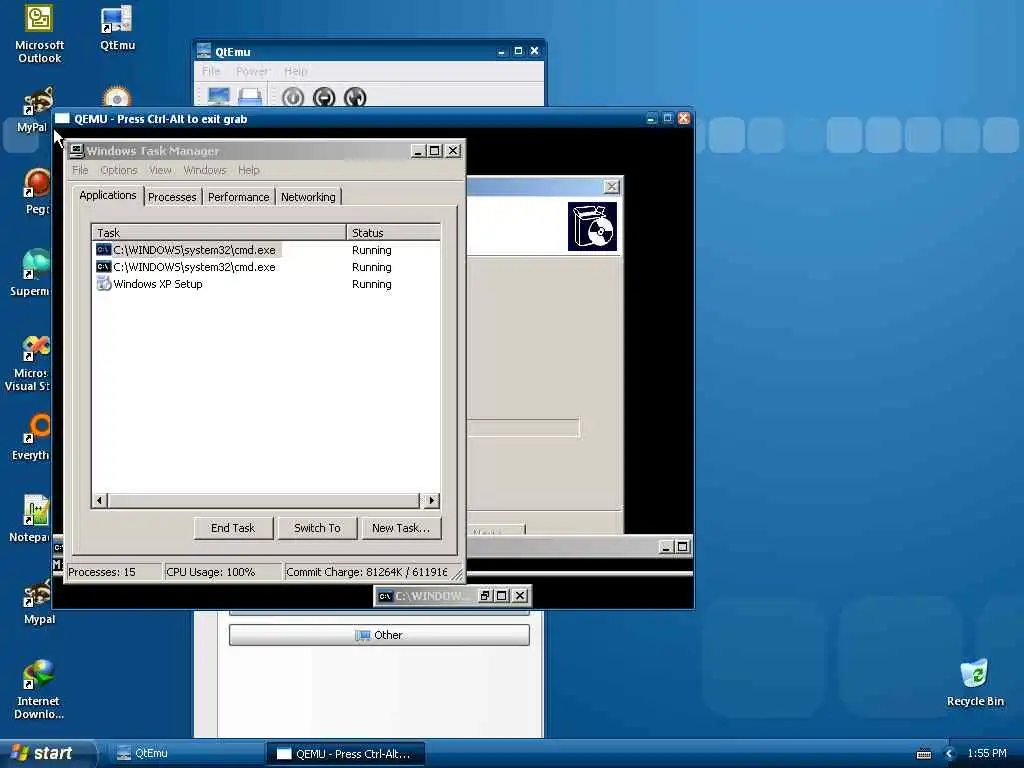Click Windows XP Setup task icon in list
Image resolution: width=1024 pixels, height=768 pixels.
click(103, 284)
